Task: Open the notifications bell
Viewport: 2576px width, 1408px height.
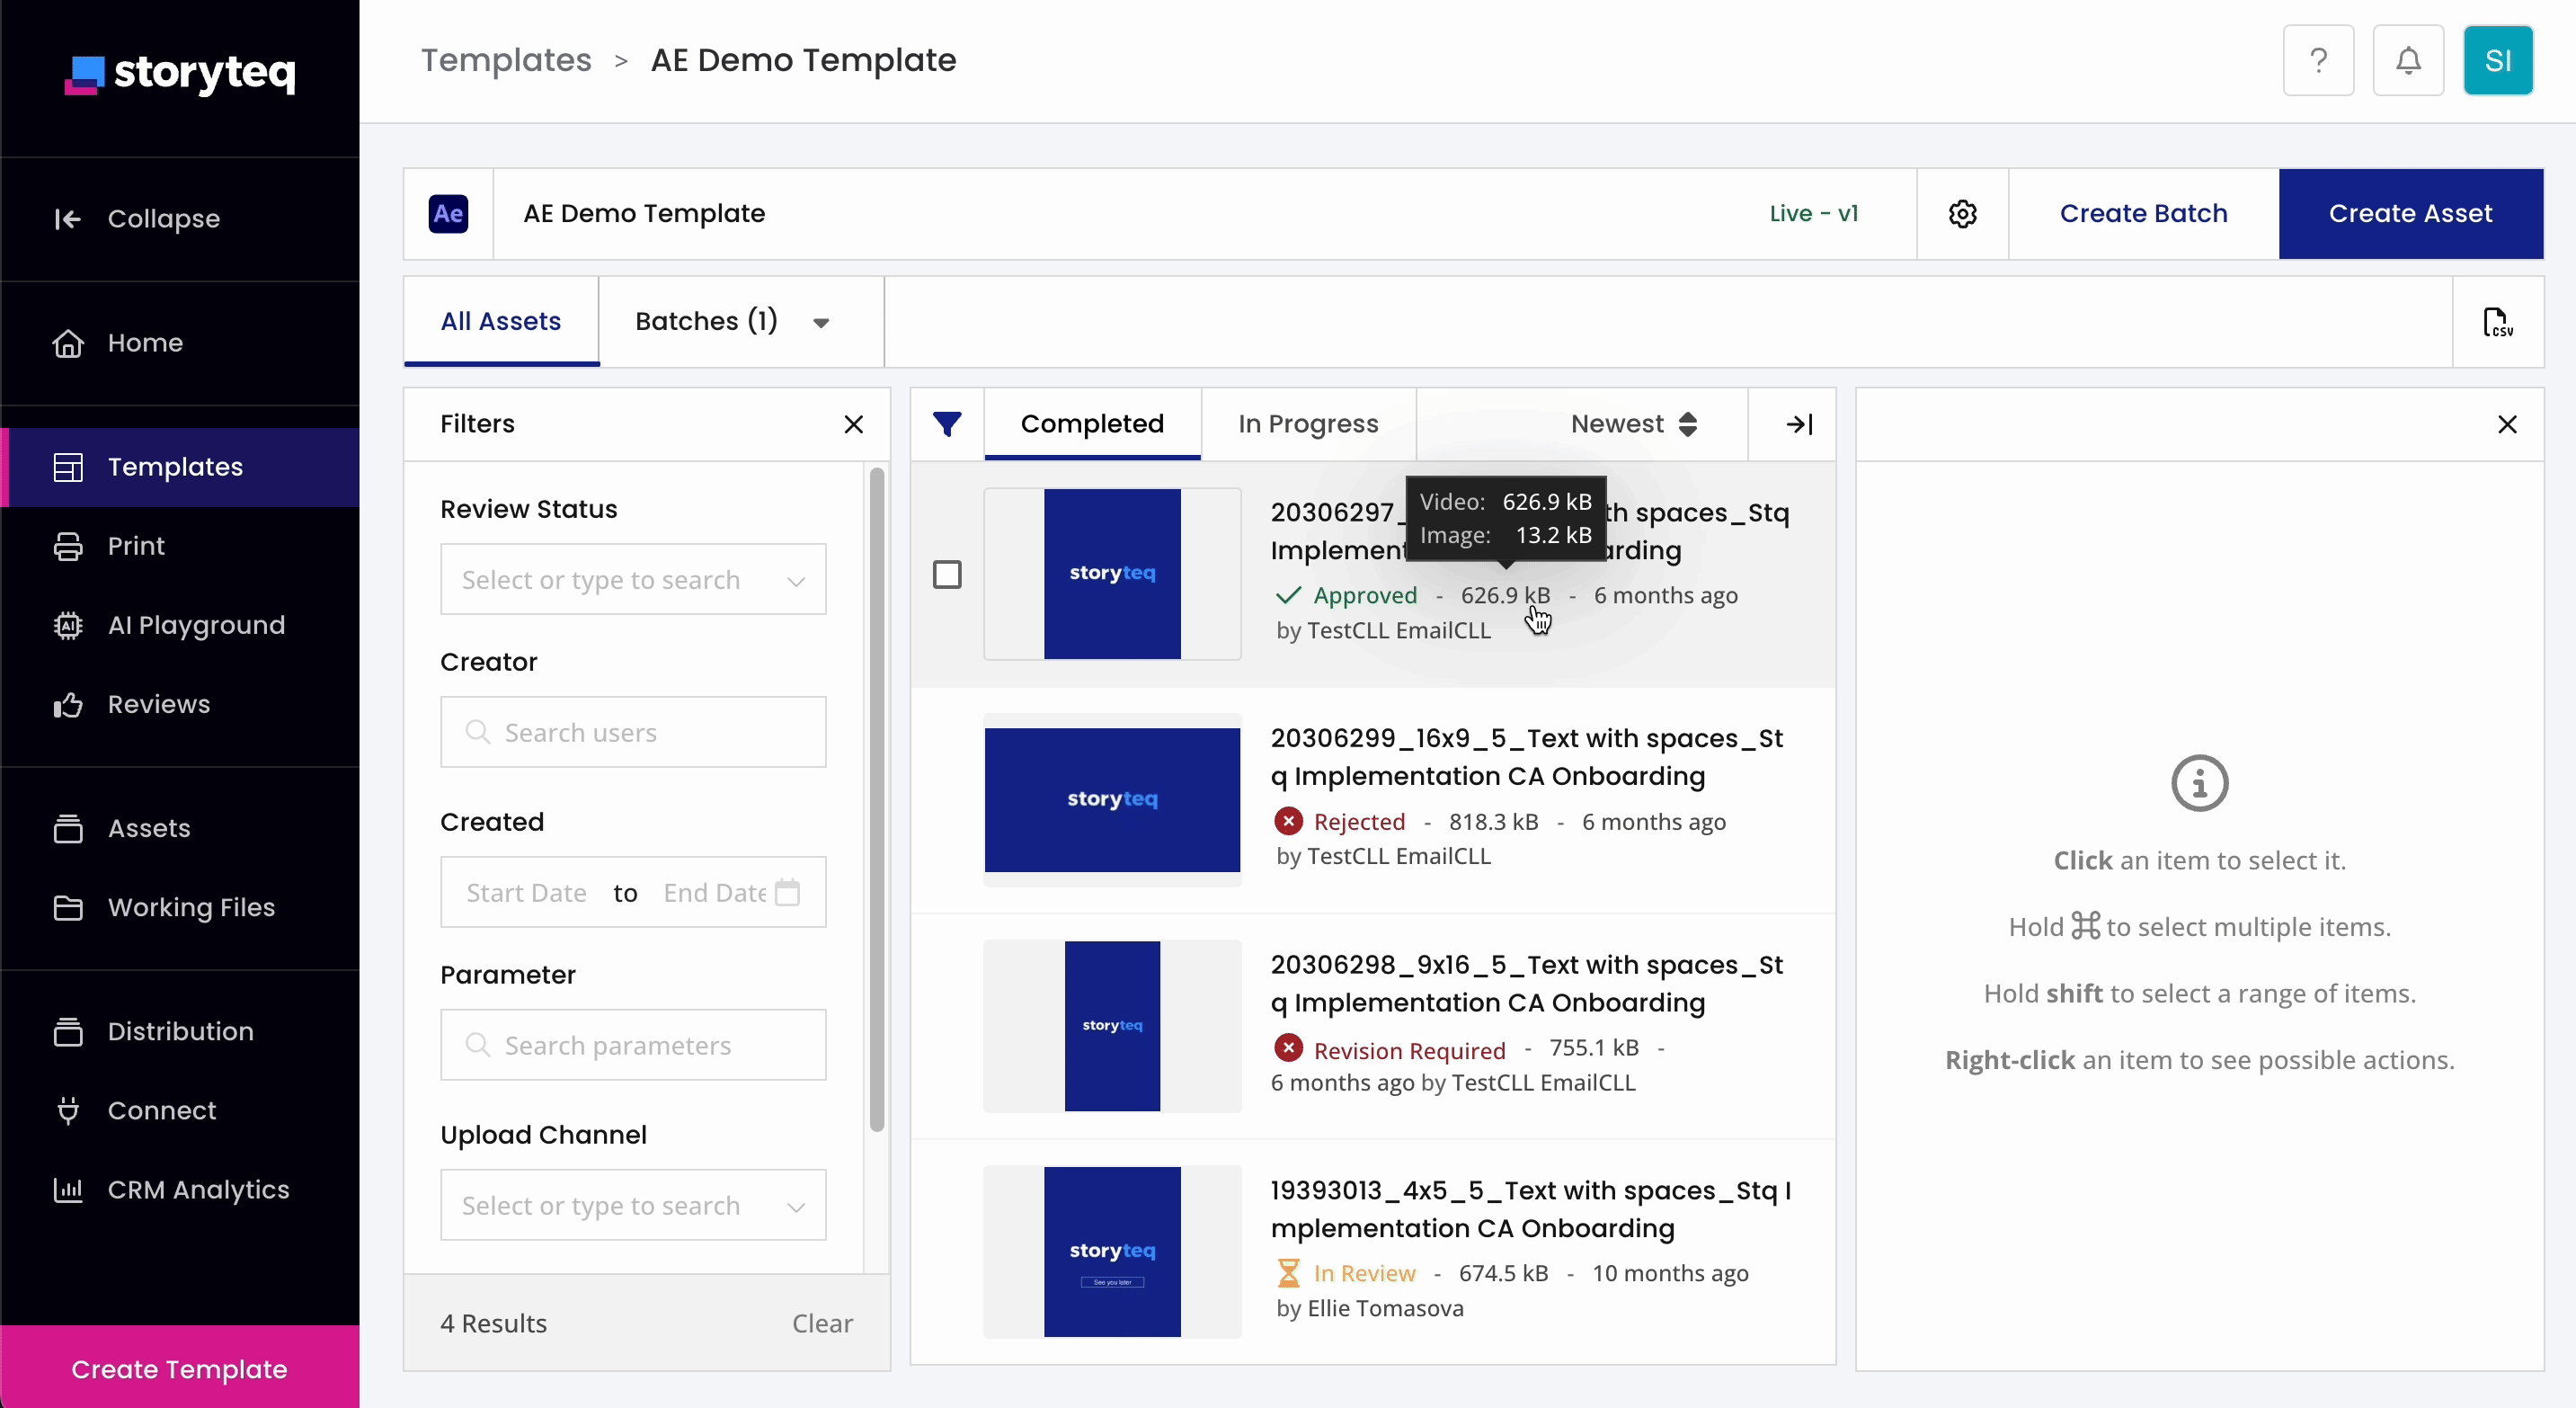Action: 2408,61
